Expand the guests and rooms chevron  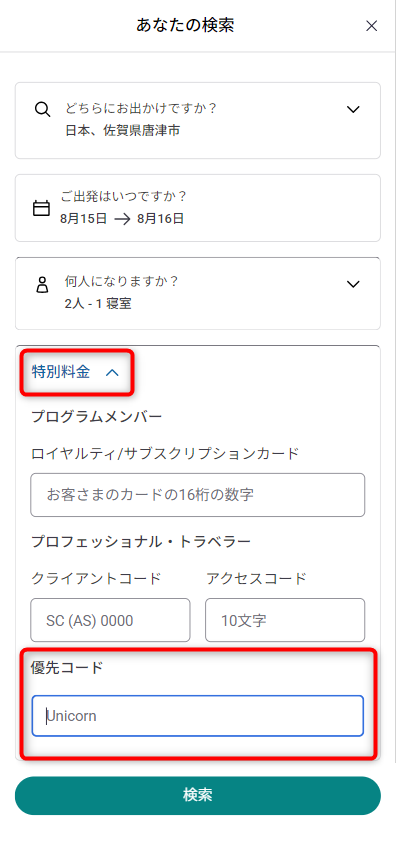click(353, 284)
